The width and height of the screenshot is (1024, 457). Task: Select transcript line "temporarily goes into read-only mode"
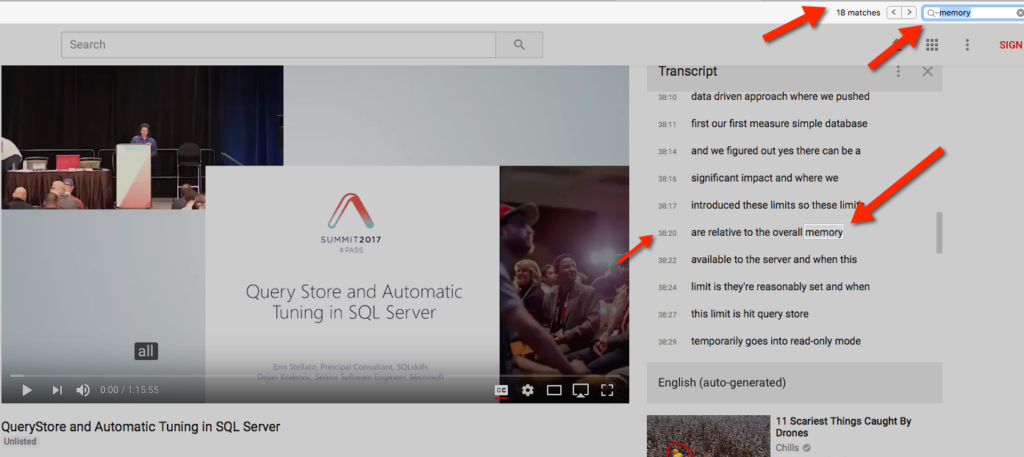point(776,341)
